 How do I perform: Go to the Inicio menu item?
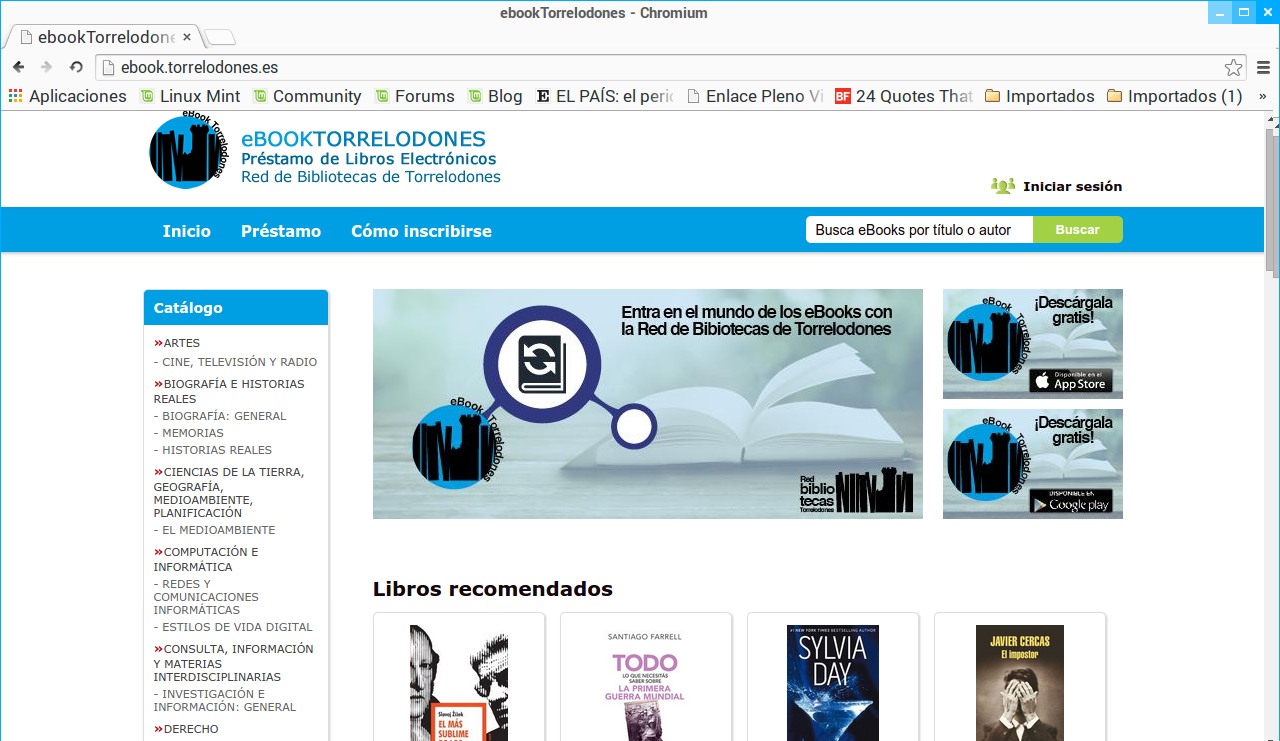coord(187,231)
